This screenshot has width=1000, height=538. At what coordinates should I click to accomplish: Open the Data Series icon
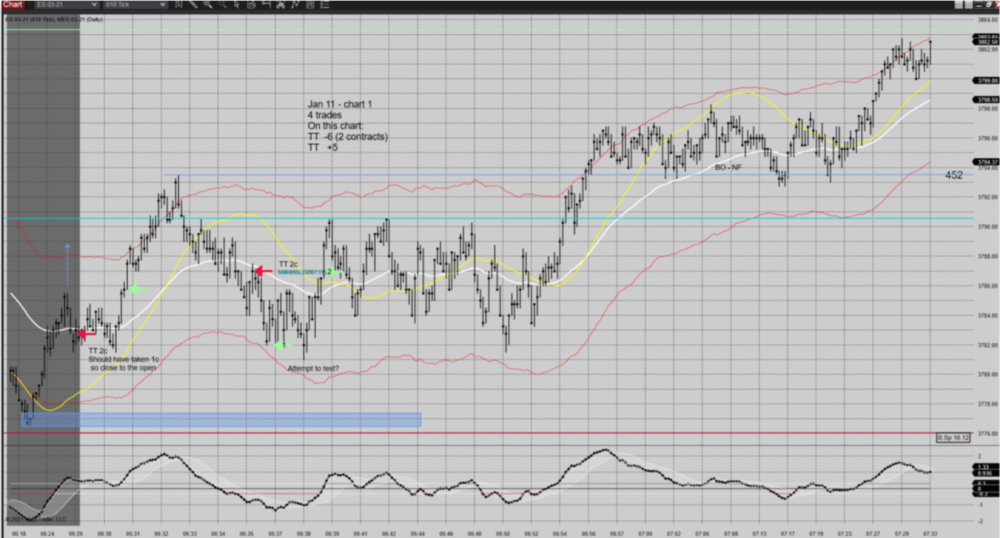280,5
